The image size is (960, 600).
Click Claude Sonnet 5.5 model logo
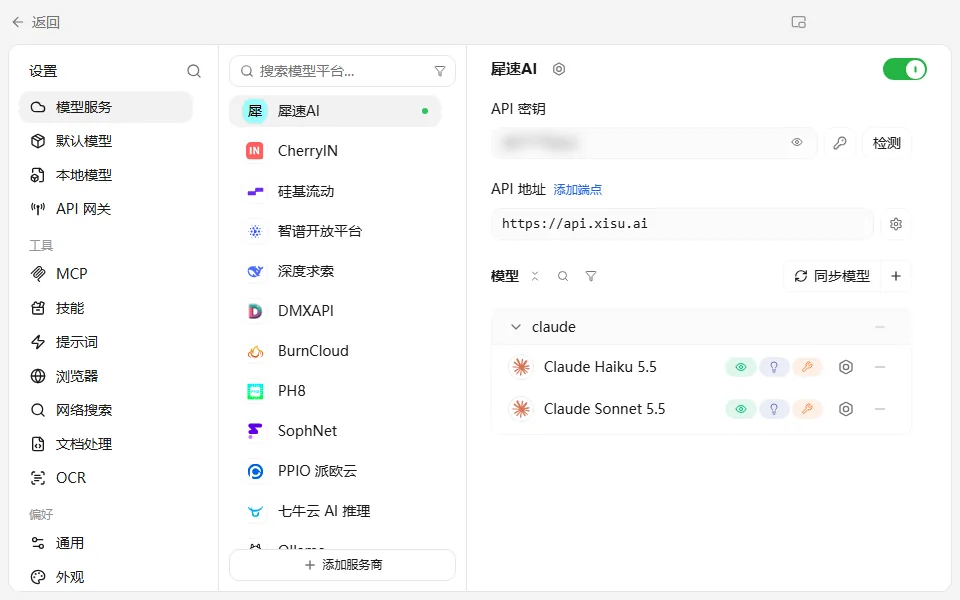521,409
